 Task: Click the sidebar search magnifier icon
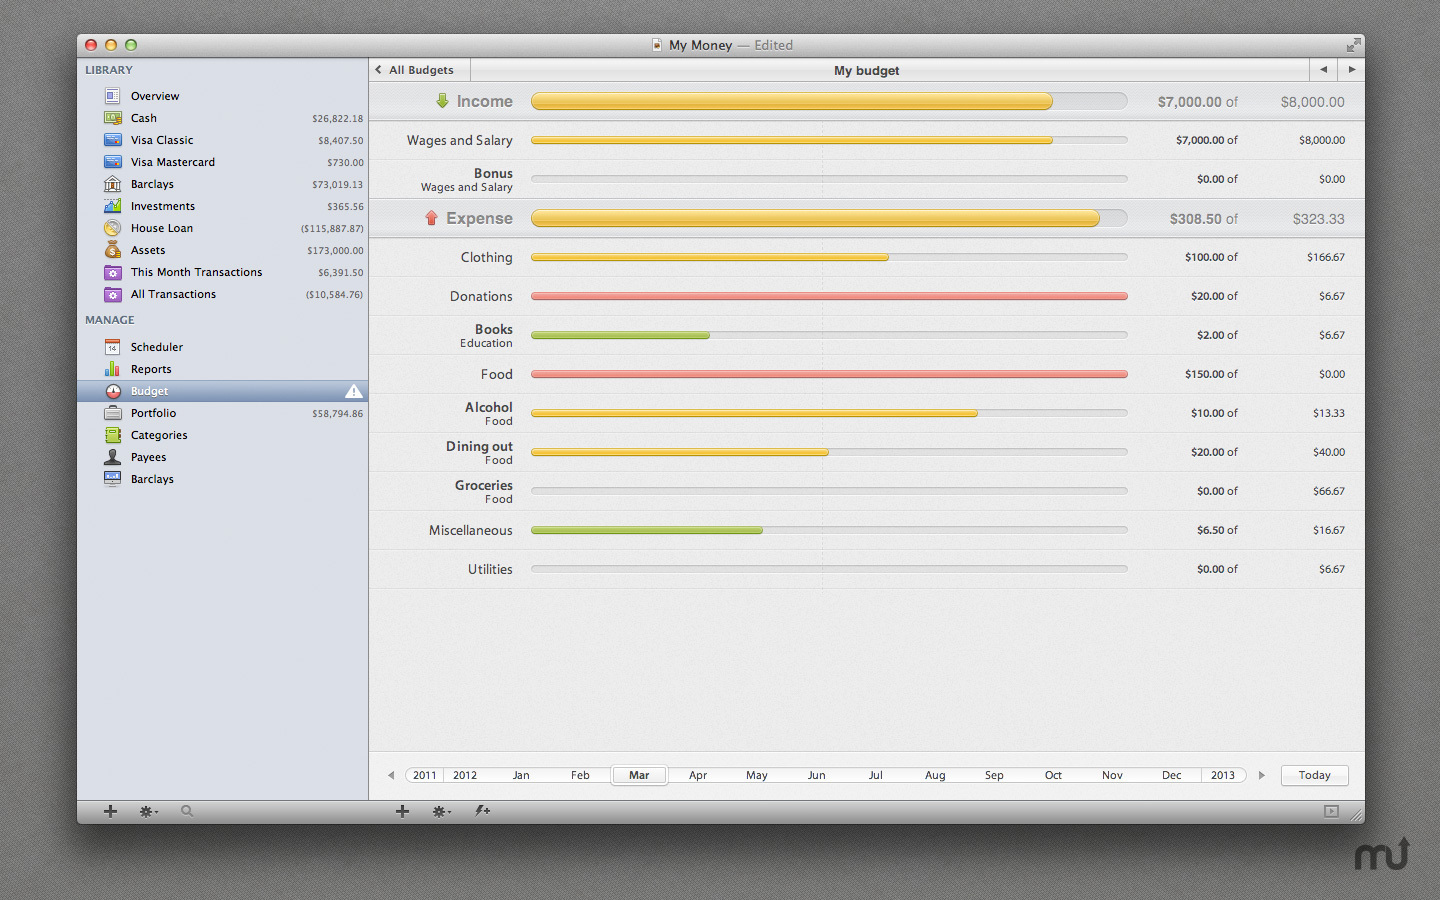(x=187, y=811)
